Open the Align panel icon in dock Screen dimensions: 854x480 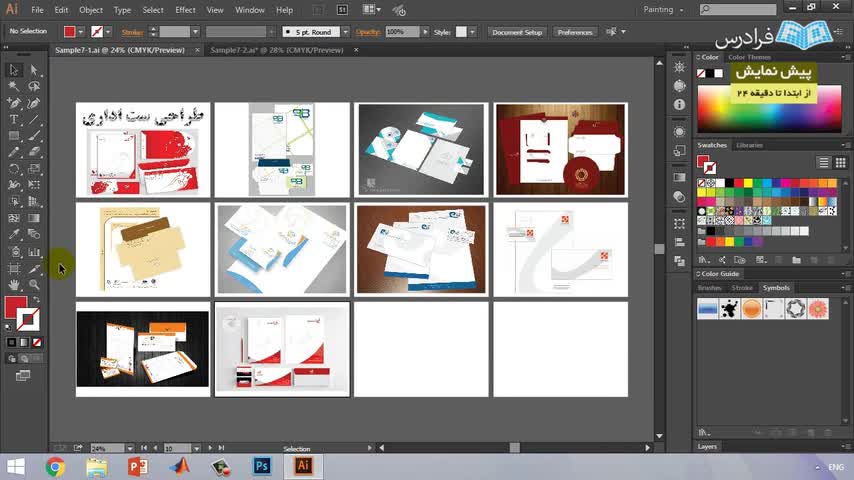(x=679, y=242)
